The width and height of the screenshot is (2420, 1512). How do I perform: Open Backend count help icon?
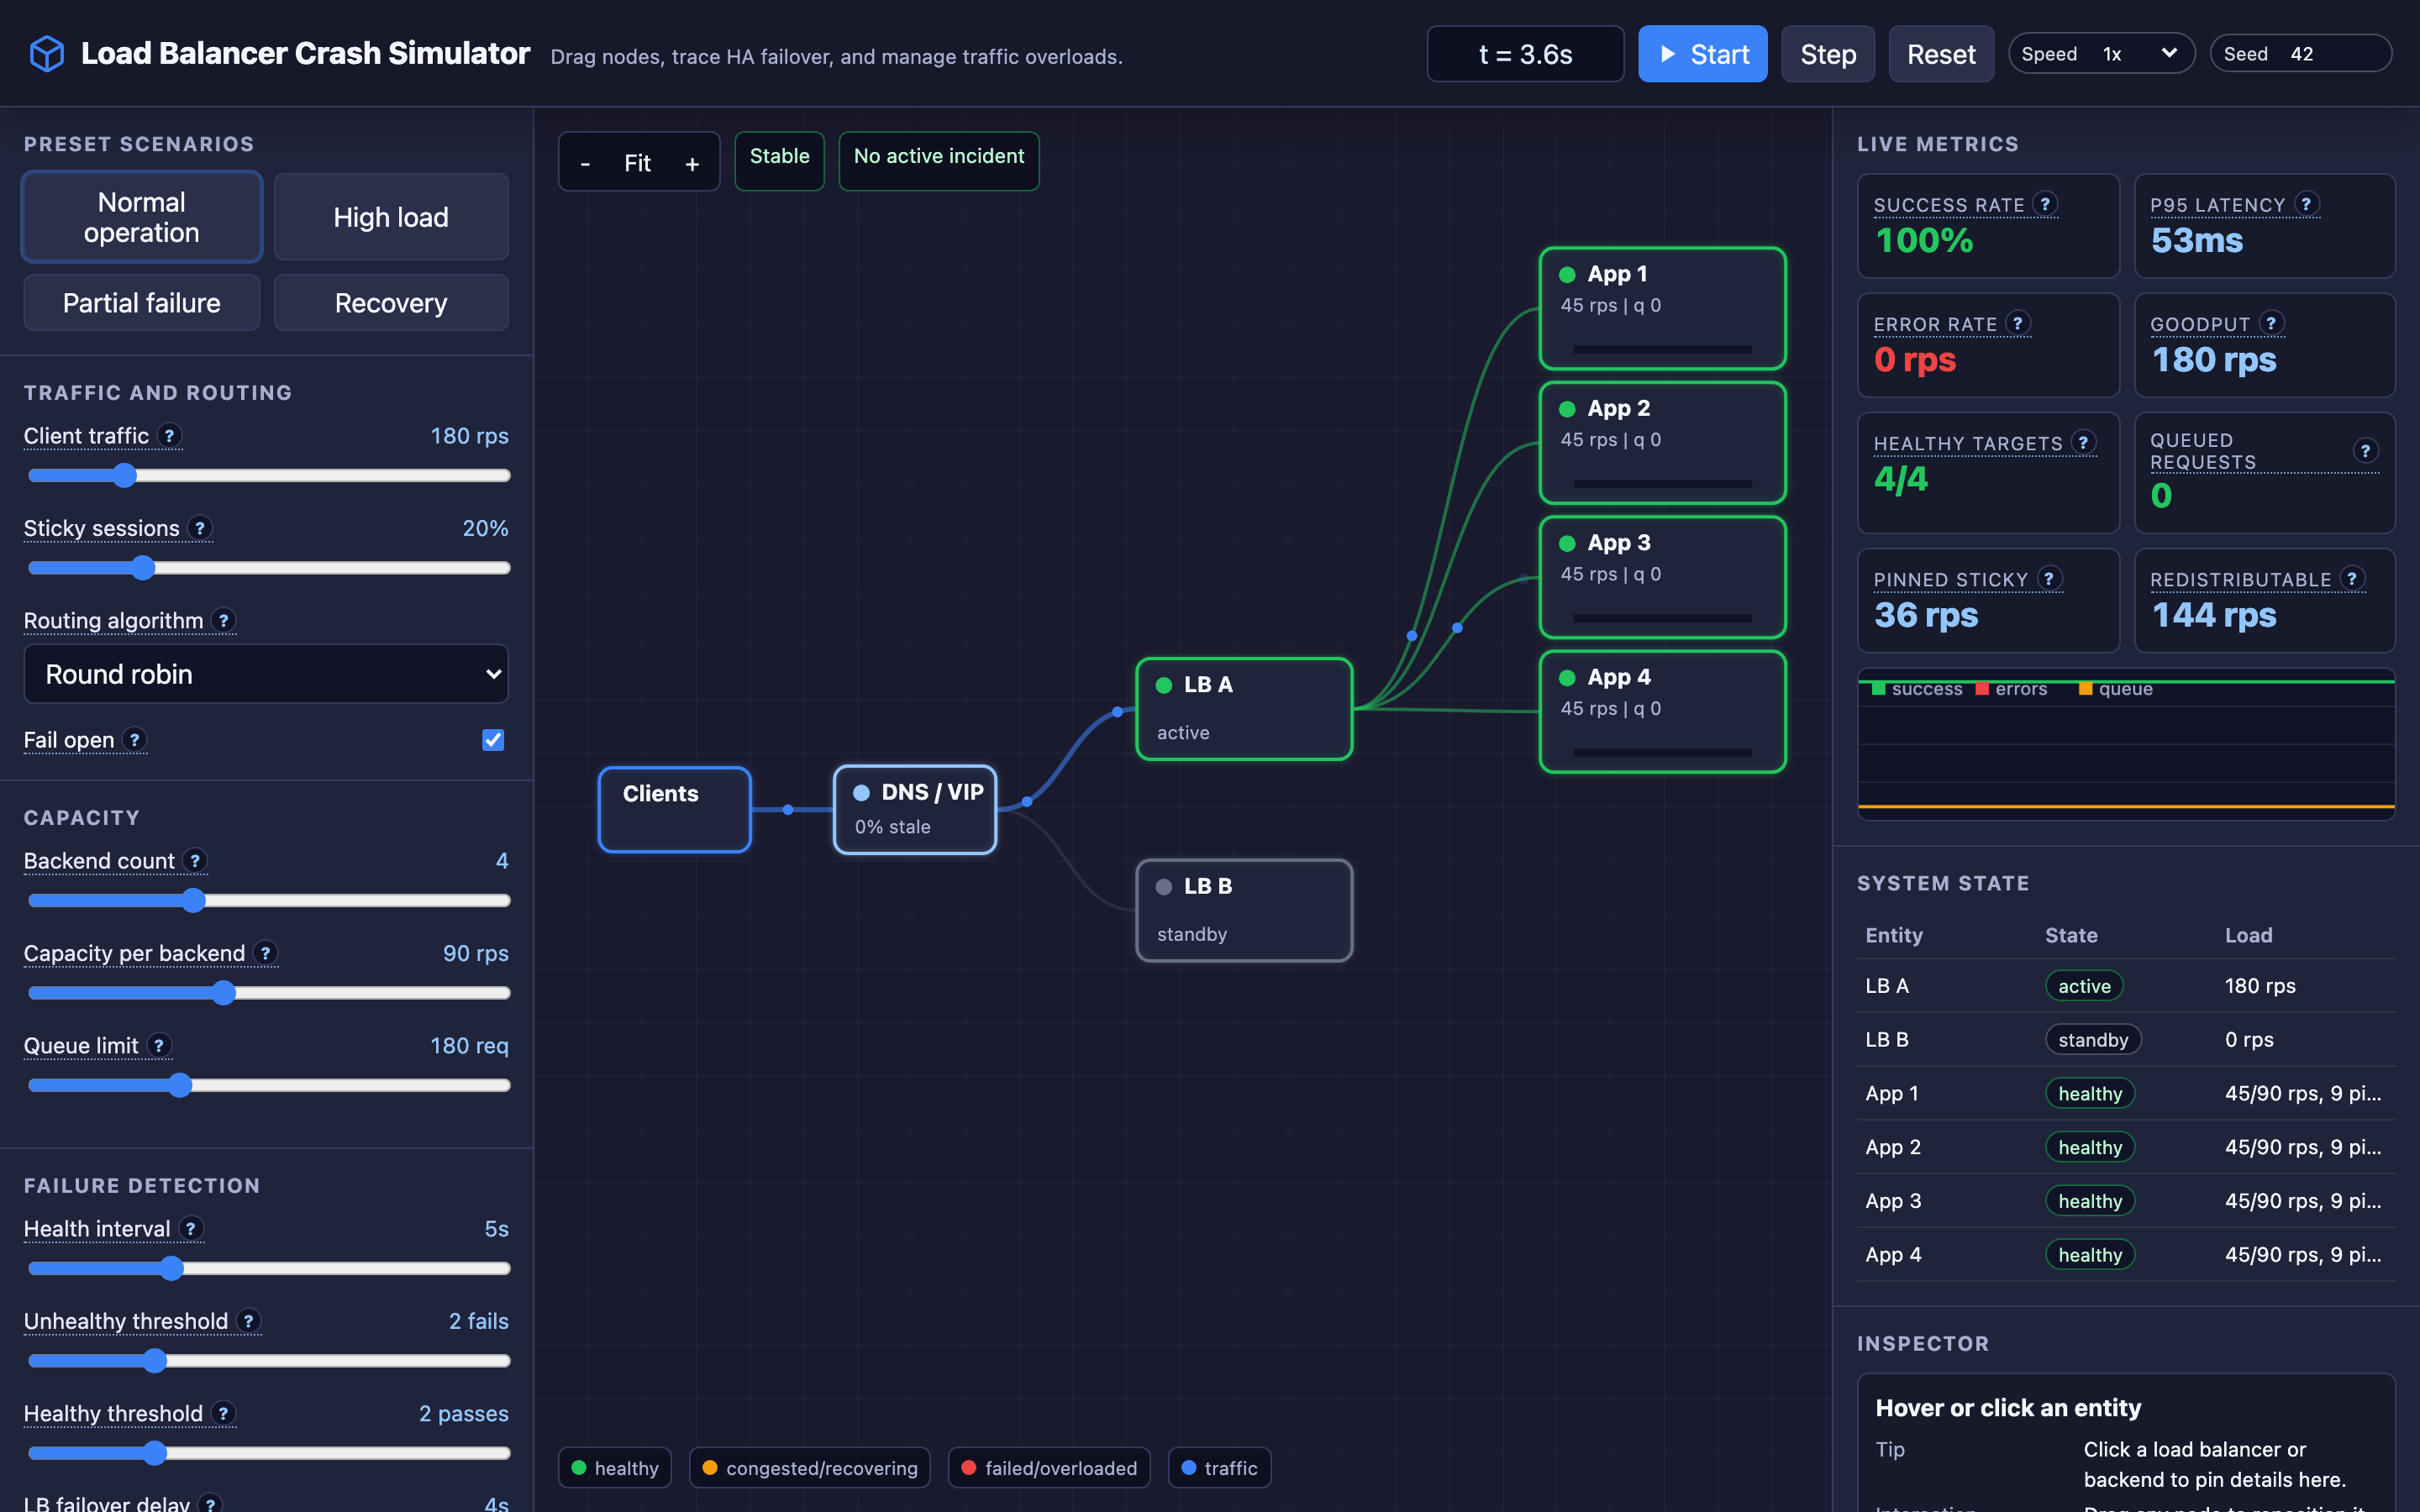pos(195,861)
